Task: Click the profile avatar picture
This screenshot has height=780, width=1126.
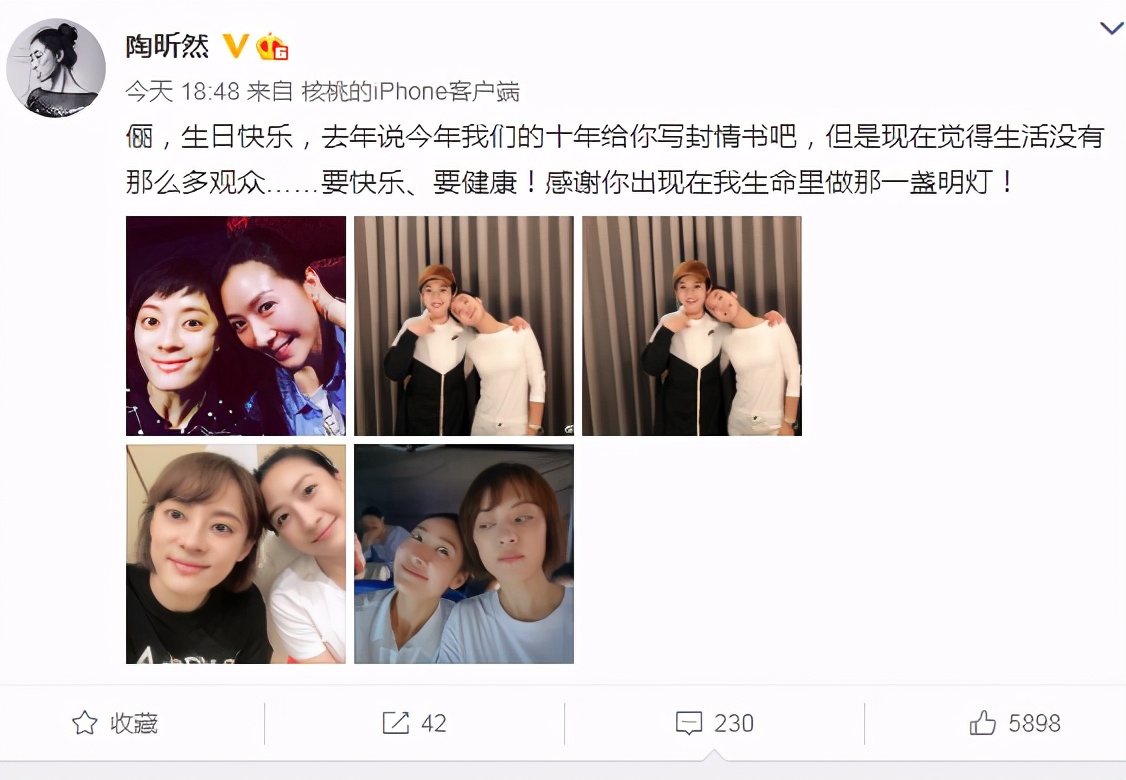Action: click(x=56, y=68)
